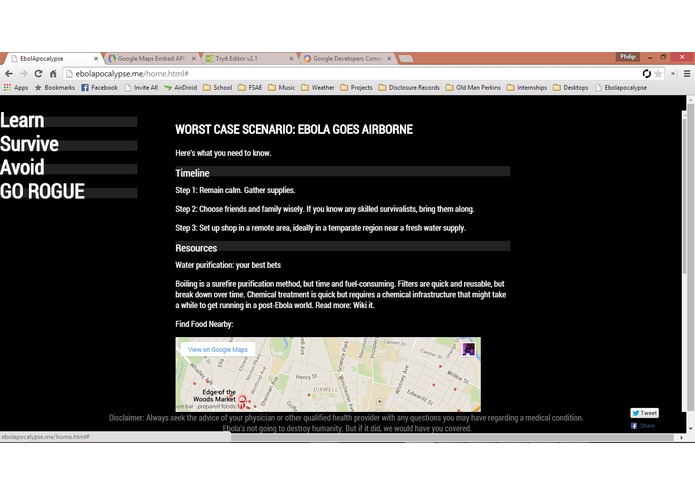695x494 pixels.
Task: Switch to the Google Developers Console tab
Action: click(x=344, y=58)
